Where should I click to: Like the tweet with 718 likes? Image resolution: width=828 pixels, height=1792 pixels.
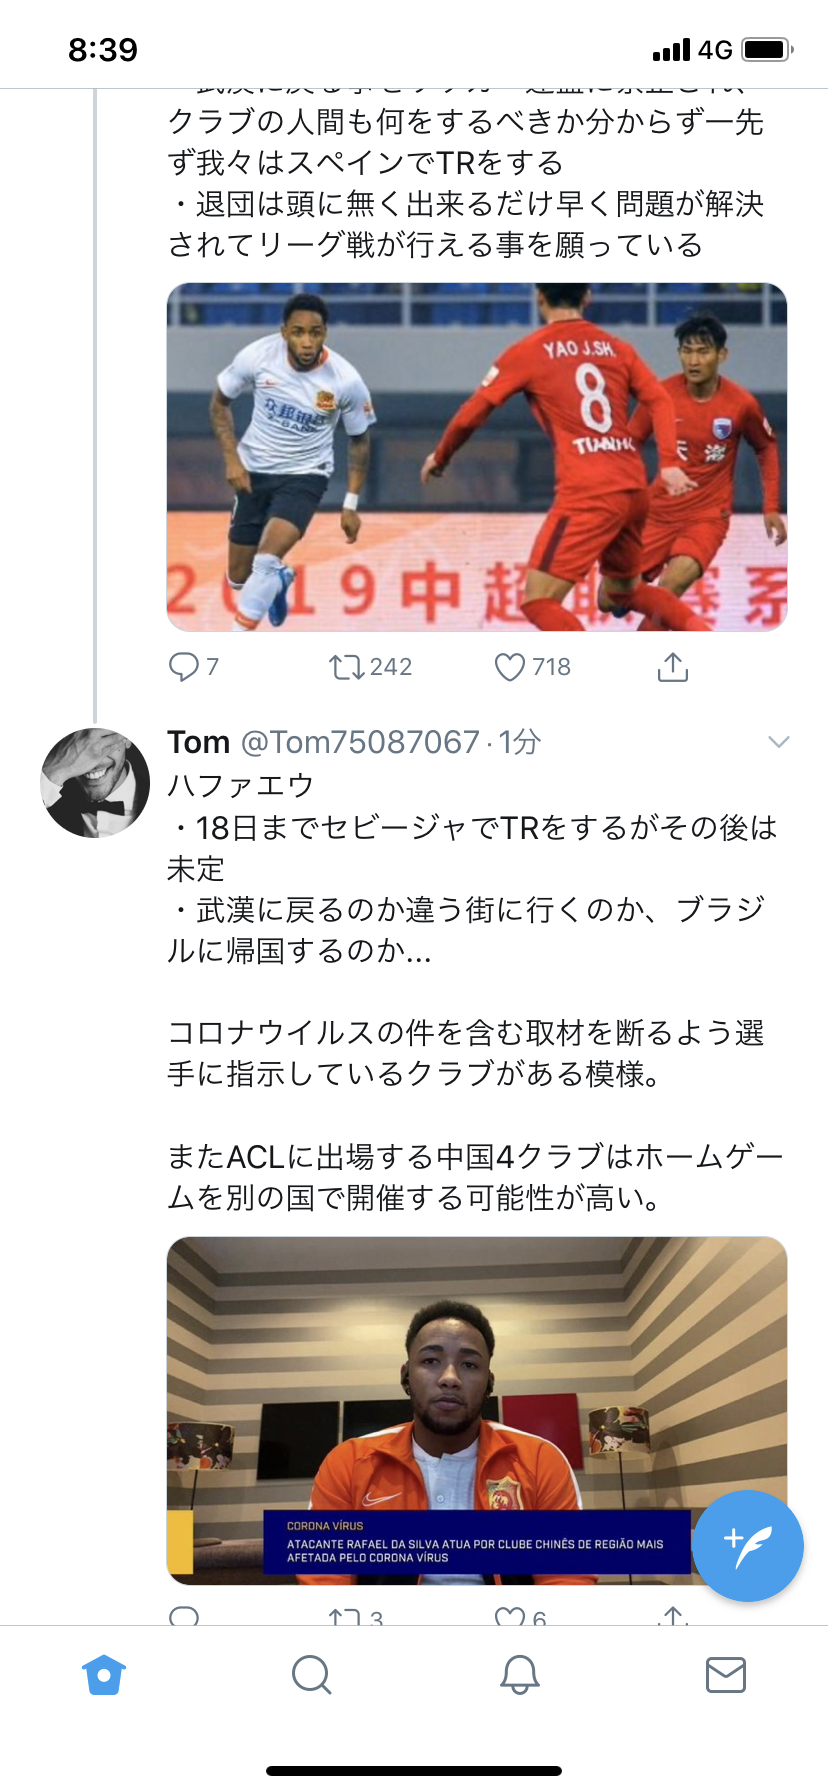(x=510, y=667)
